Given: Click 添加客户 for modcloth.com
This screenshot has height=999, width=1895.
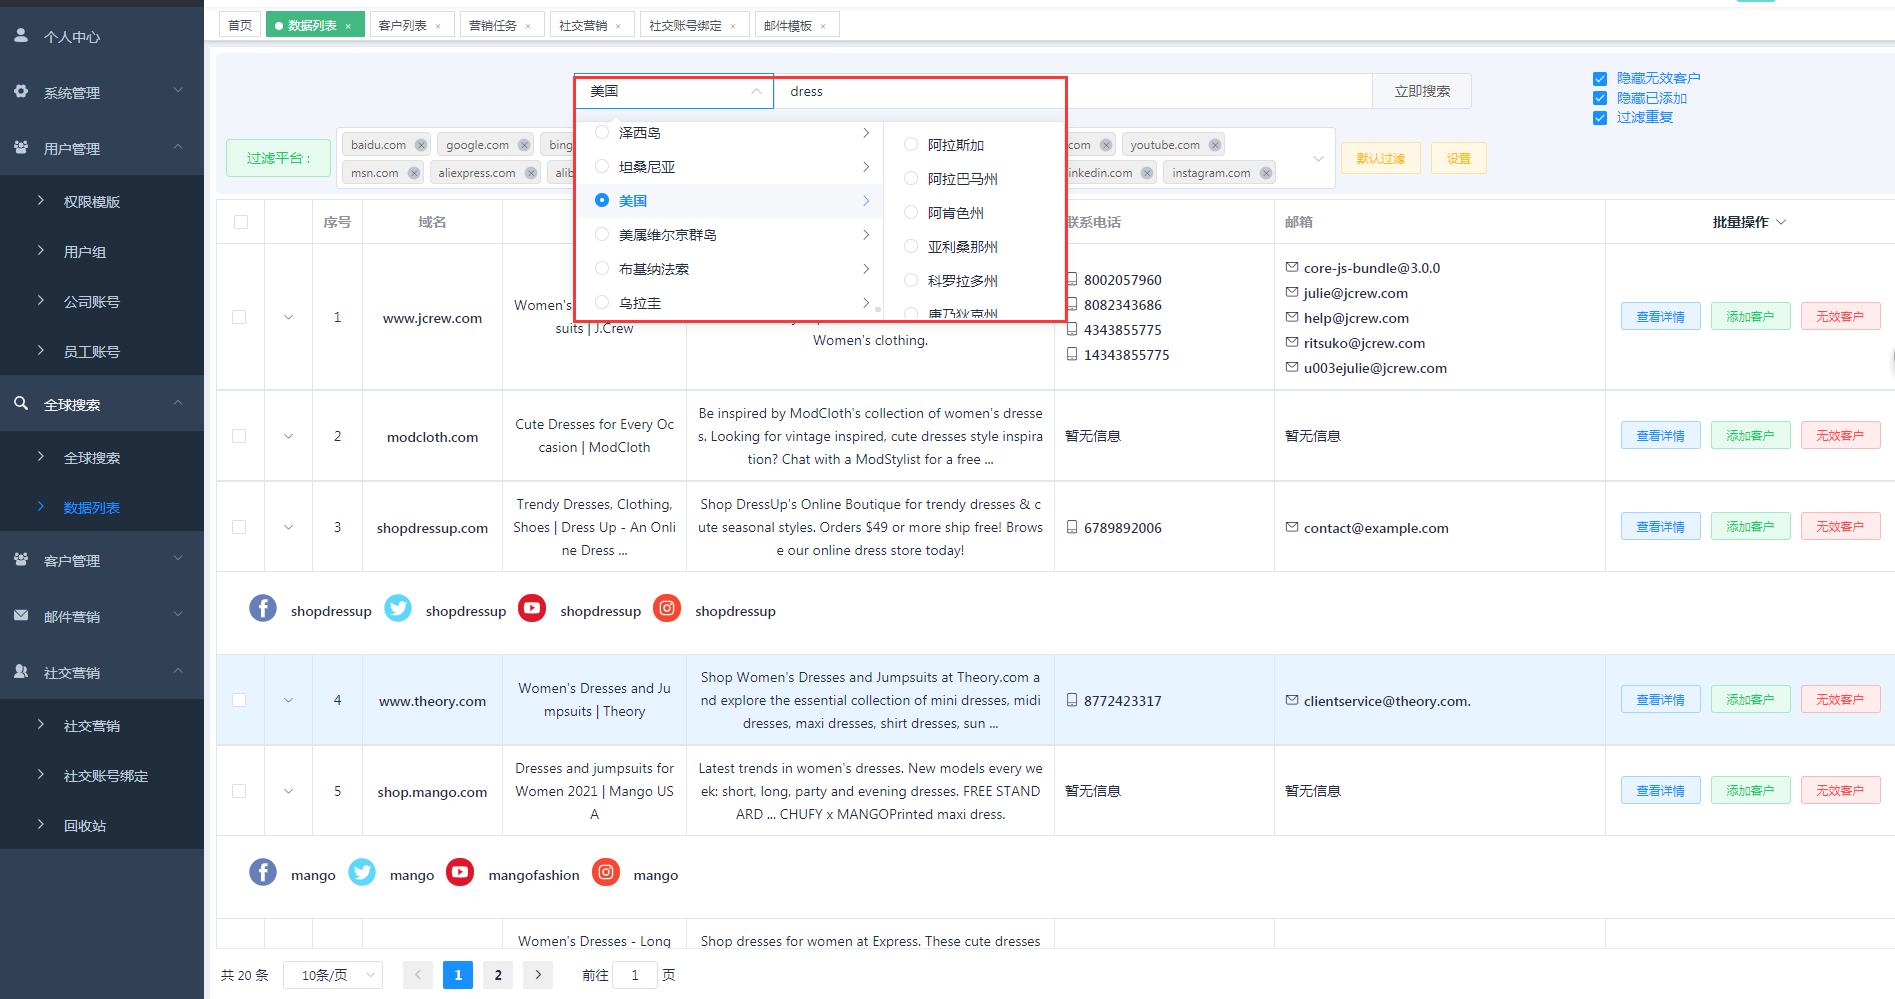Looking at the screenshot, I should click(1750, 435).
